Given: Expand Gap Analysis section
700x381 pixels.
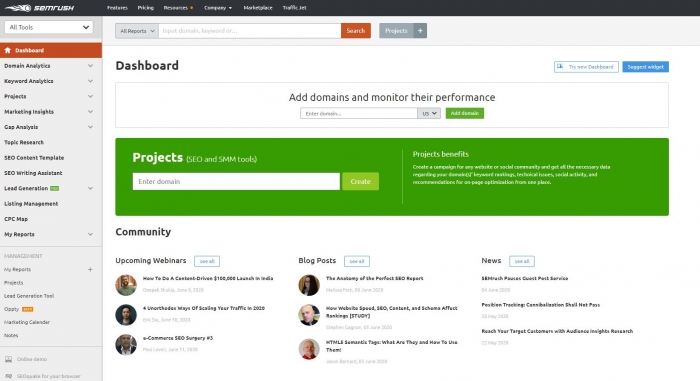Looking at the screenshot, I should (90, 127).
